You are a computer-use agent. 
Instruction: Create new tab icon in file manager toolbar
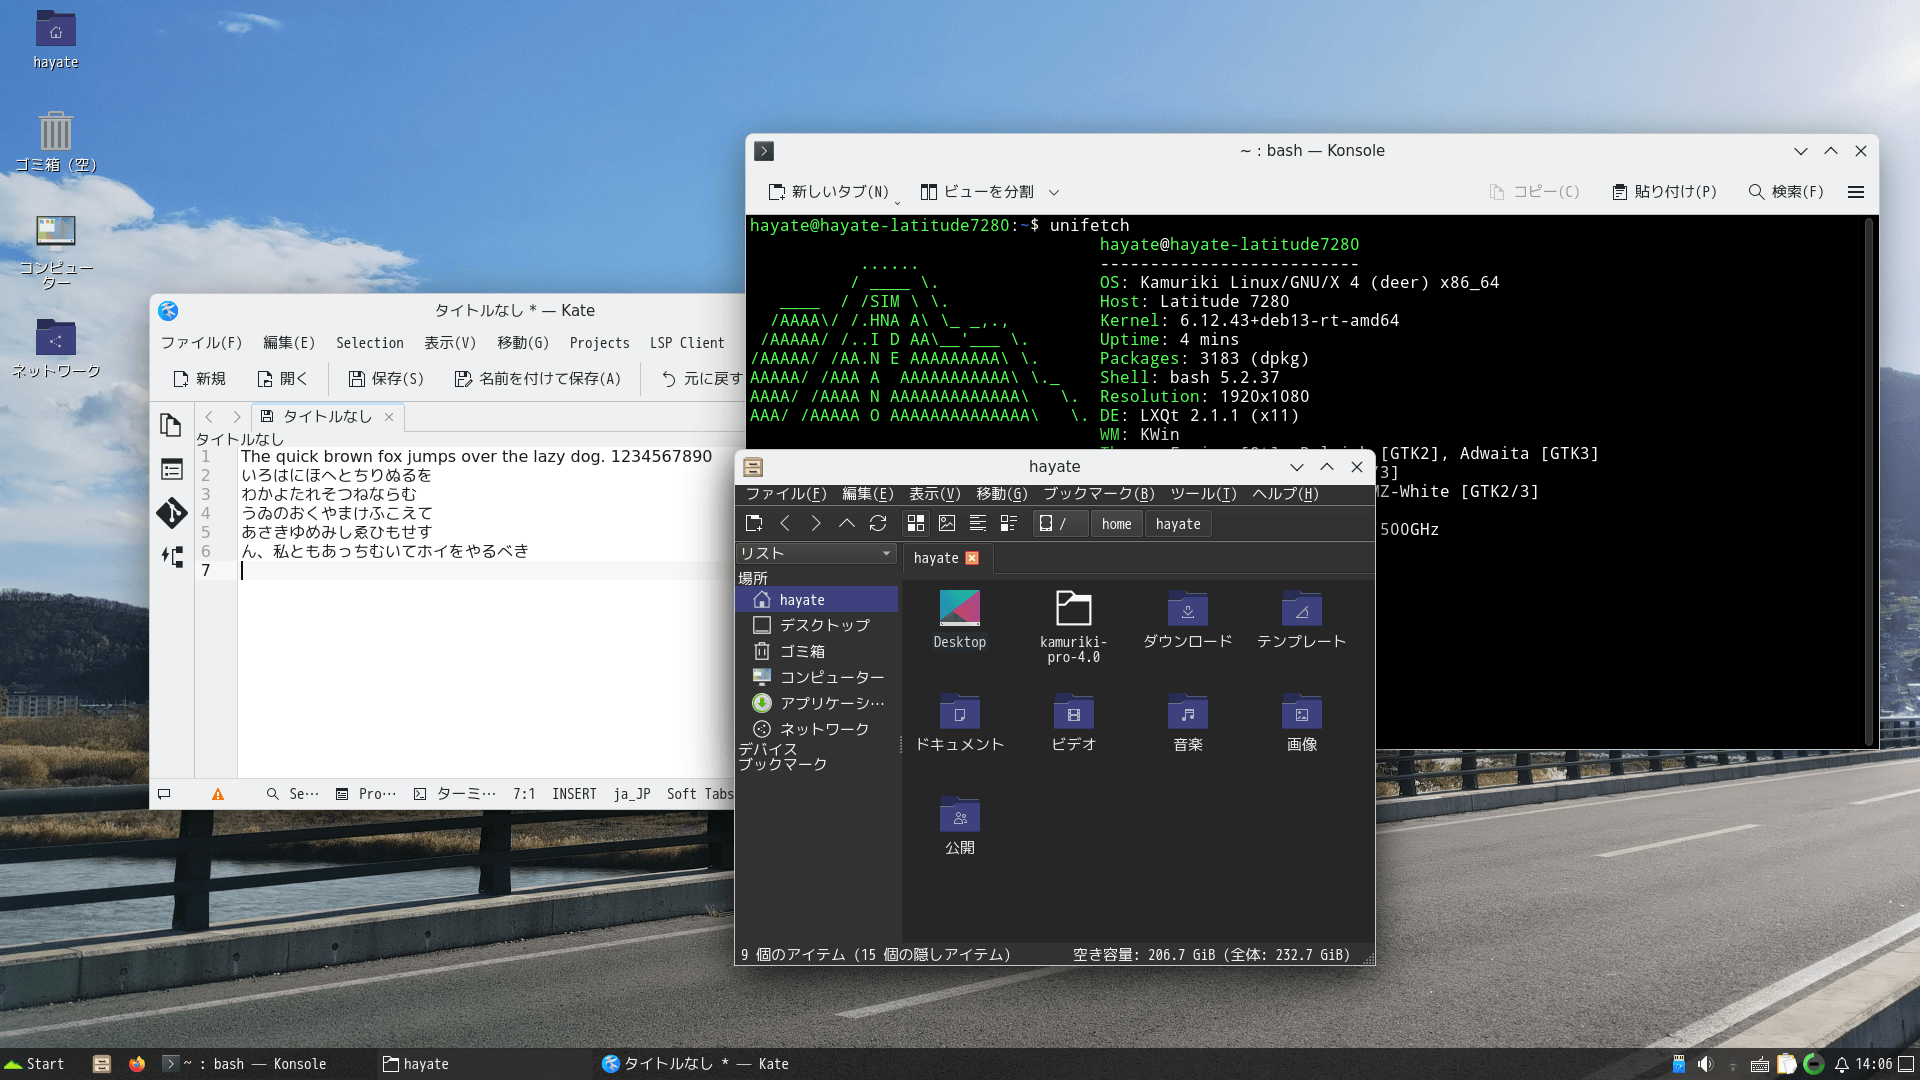(x=754, y=523)
